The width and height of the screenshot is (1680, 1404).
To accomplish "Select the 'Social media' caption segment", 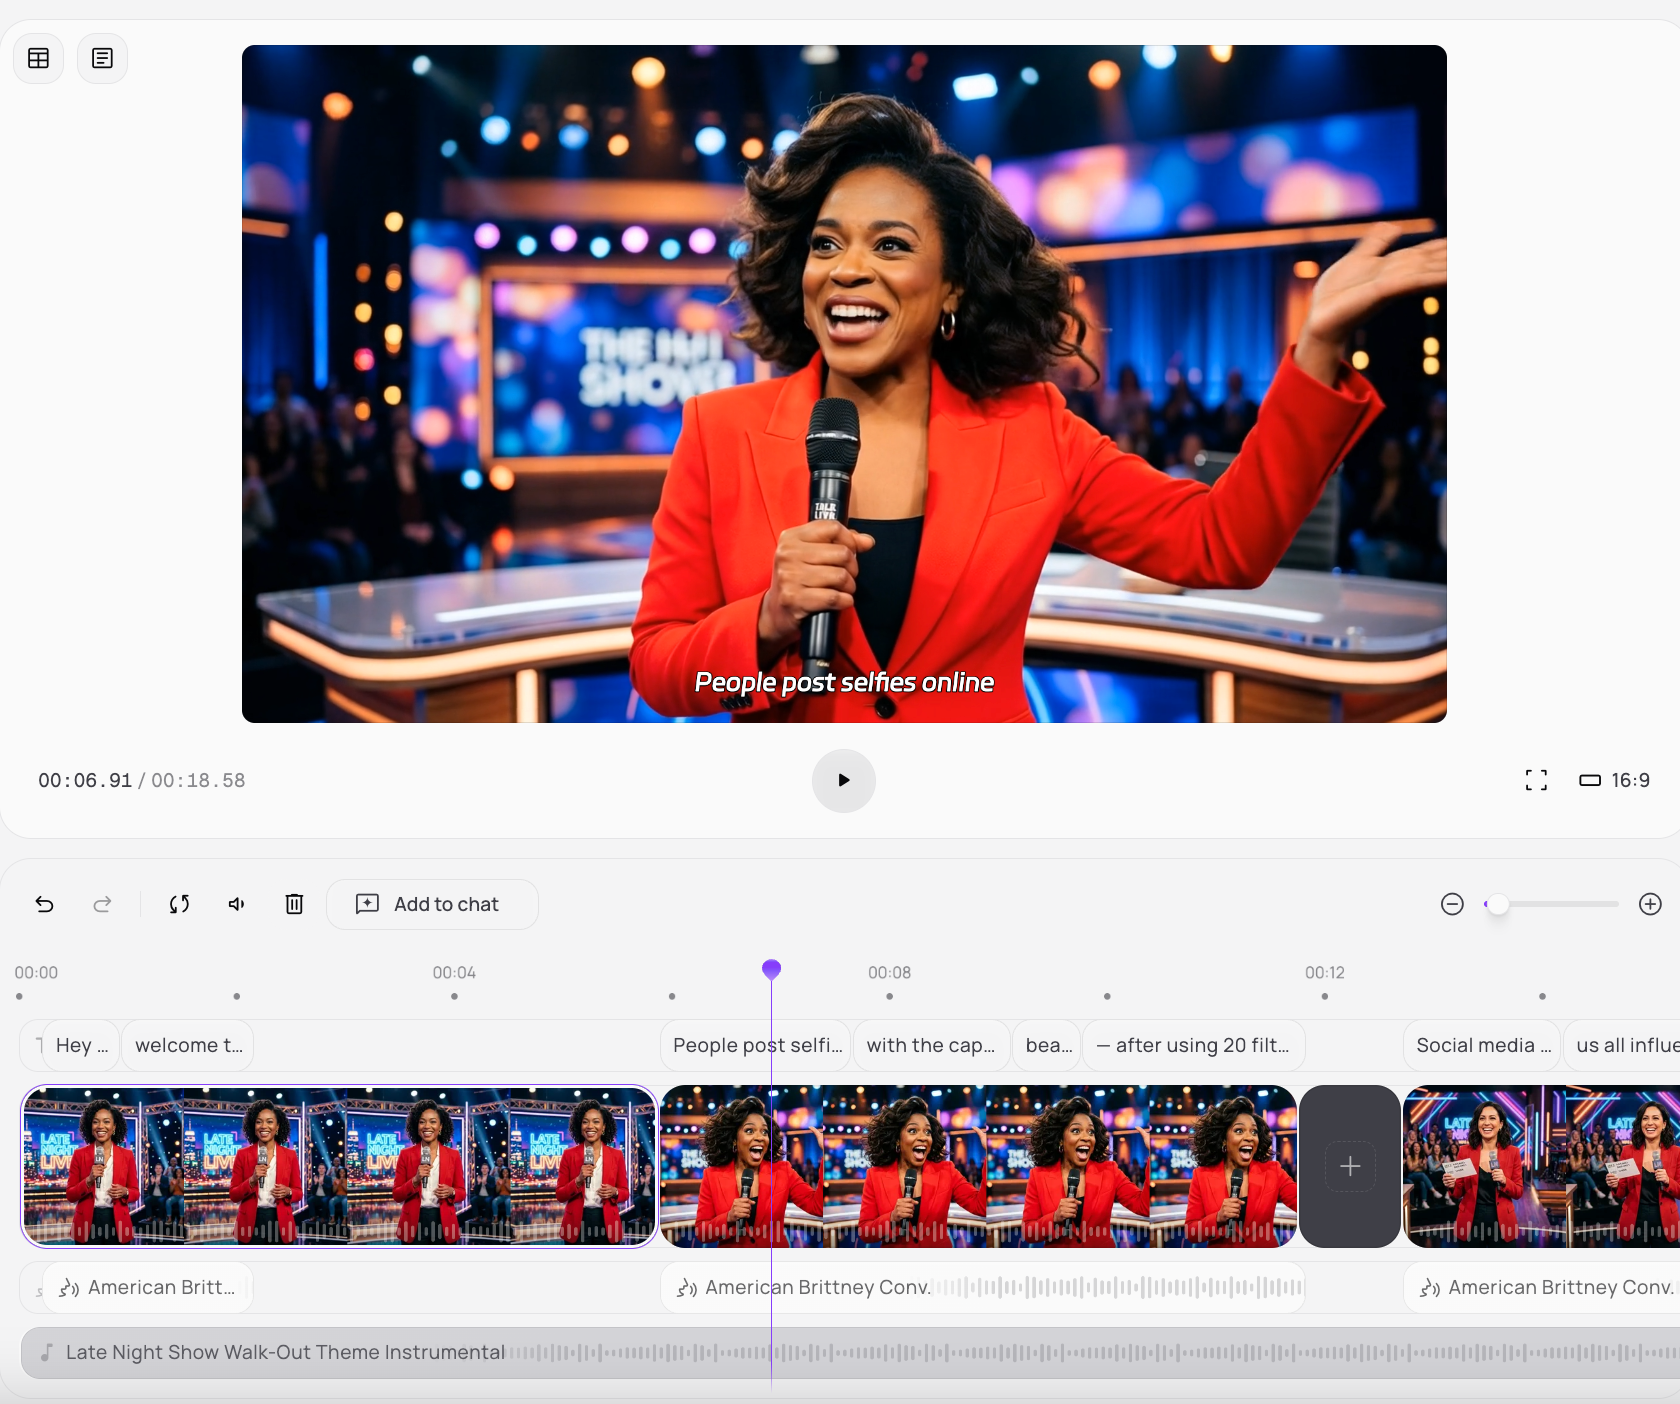I will pyautogui.click(x=1482, y=1045).
